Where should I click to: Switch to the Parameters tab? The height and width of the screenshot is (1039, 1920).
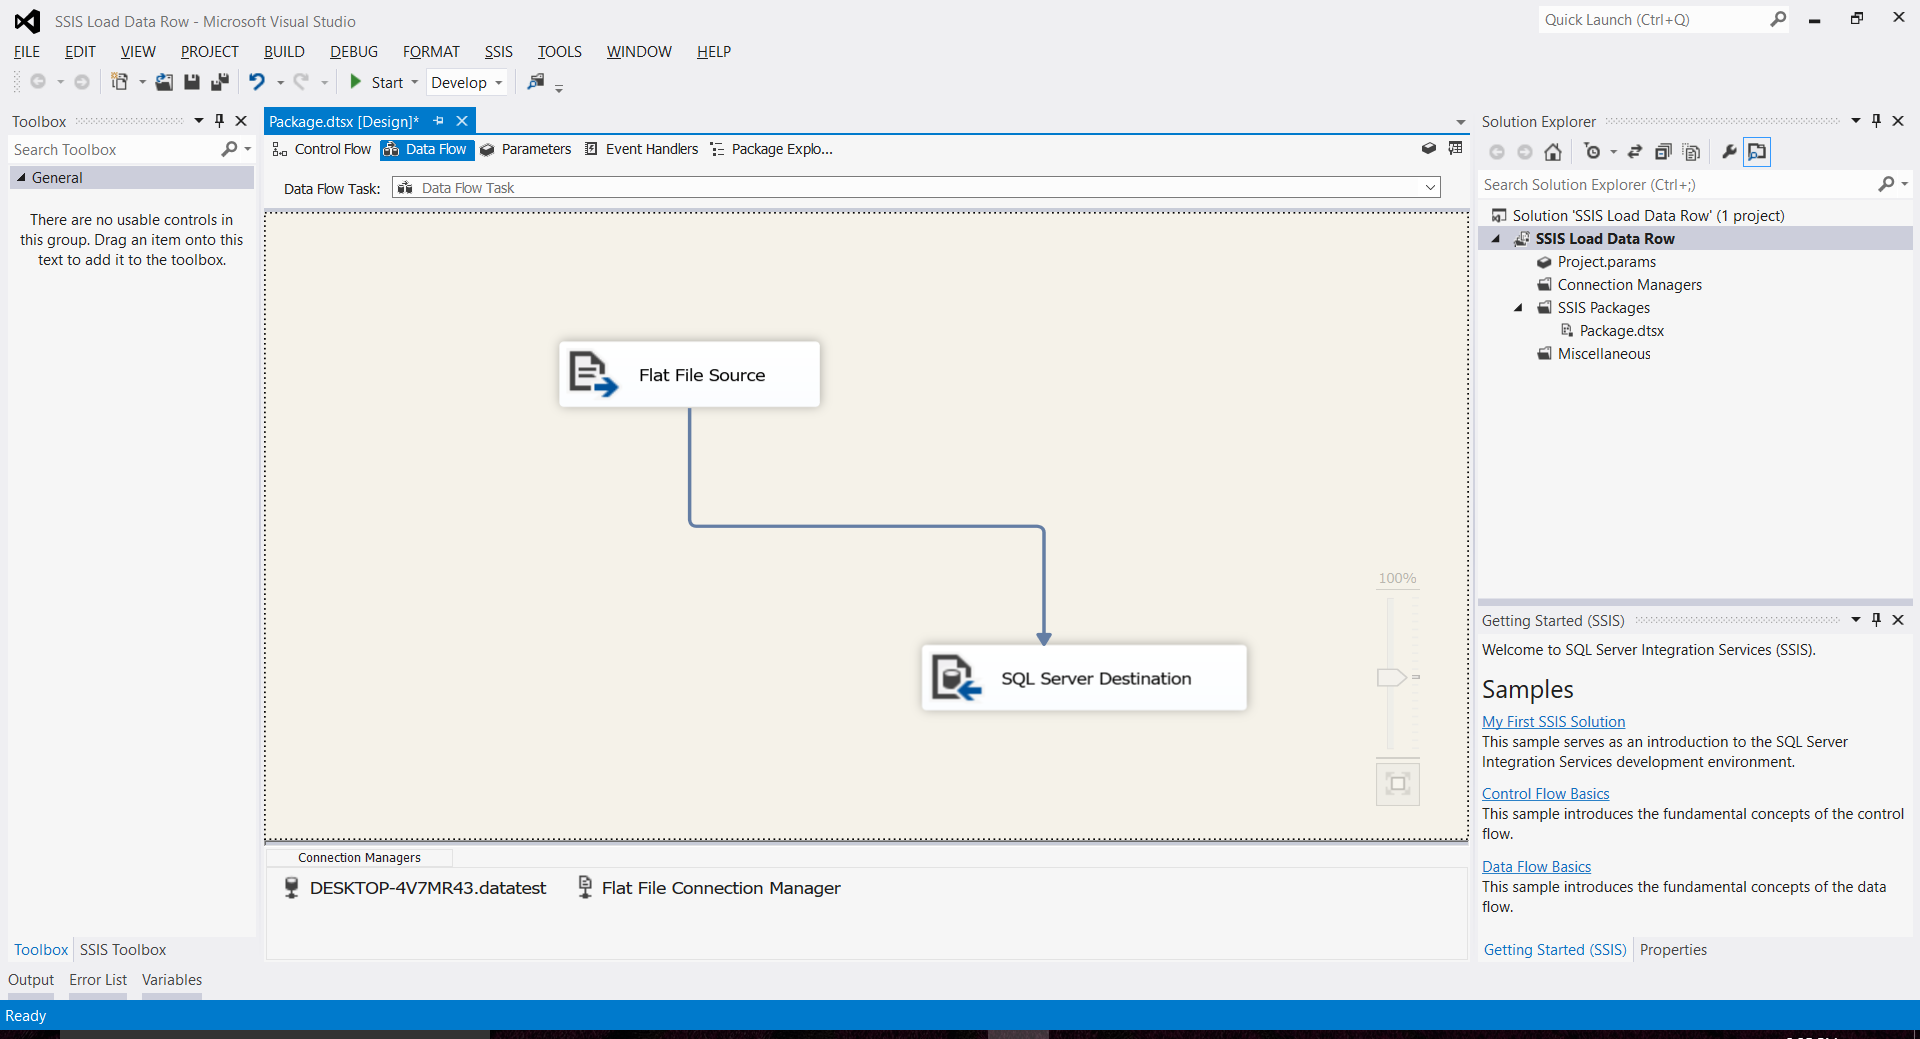pyautogui.click(x=526, y=149)
